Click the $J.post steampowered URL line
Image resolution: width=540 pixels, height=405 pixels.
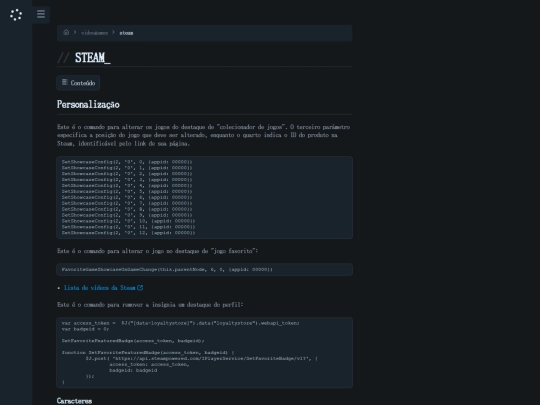tap(201, 359)
